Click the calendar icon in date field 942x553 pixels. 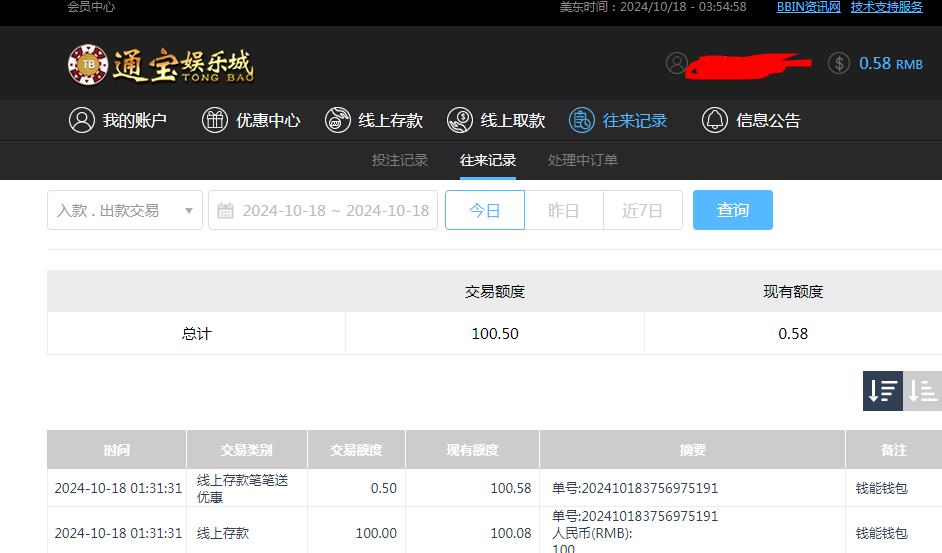click(225, 210)
